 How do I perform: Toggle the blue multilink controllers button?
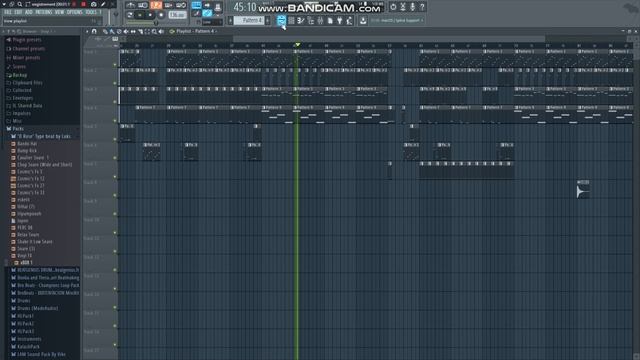click(x=207, y=13)
